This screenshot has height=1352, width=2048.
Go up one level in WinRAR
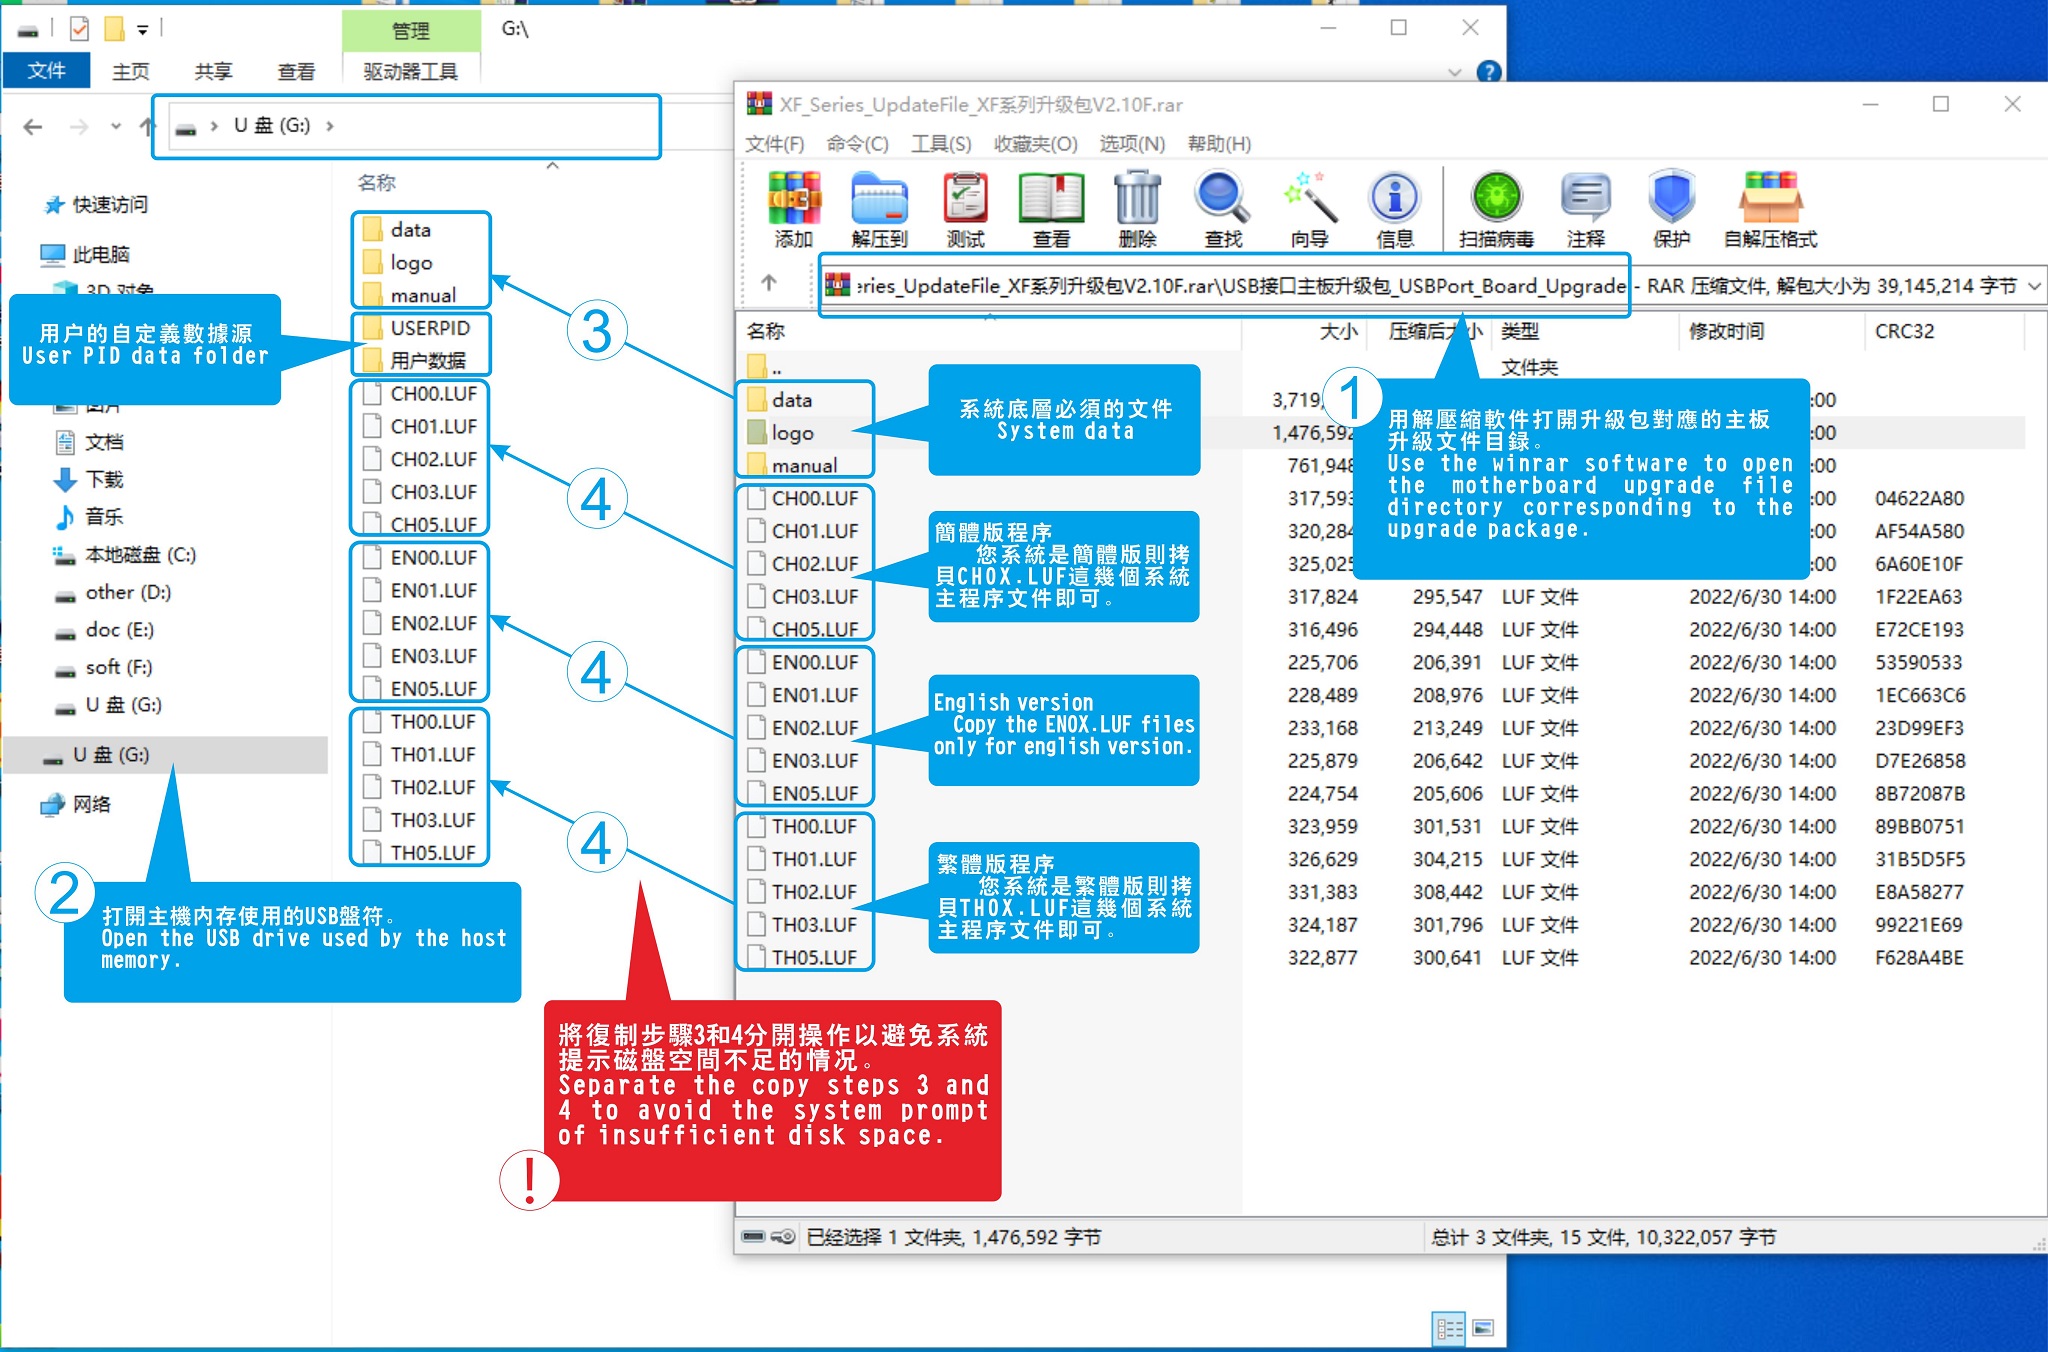768,283
